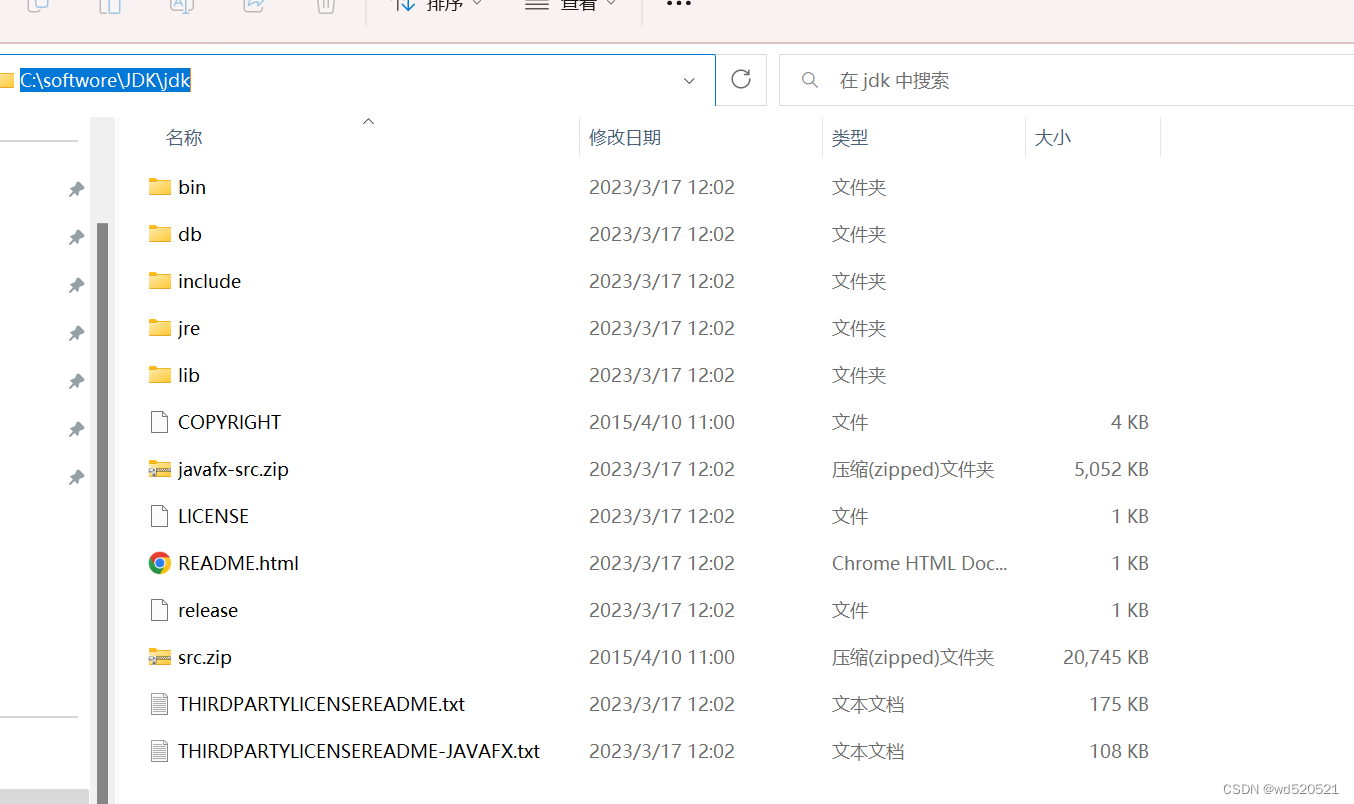Viewport: 1354px width, 804px height.
Task: Click the 4 KB size value
Action: (1130, 422)
